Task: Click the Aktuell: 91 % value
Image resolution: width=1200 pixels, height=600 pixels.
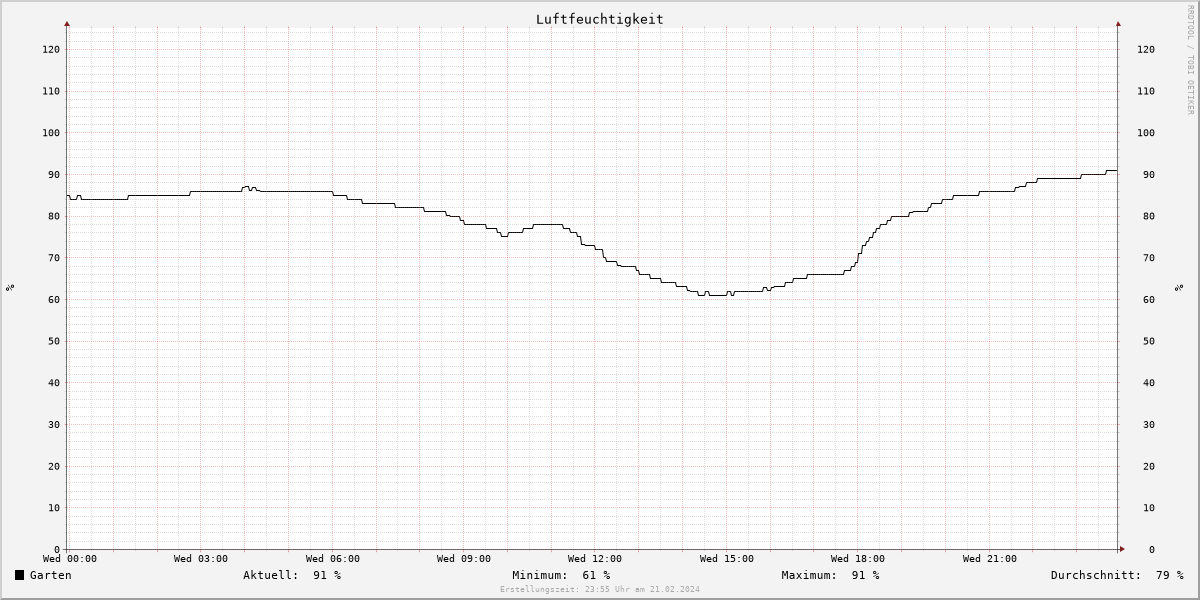Action: pyautogui.click(x=292, y=575)
